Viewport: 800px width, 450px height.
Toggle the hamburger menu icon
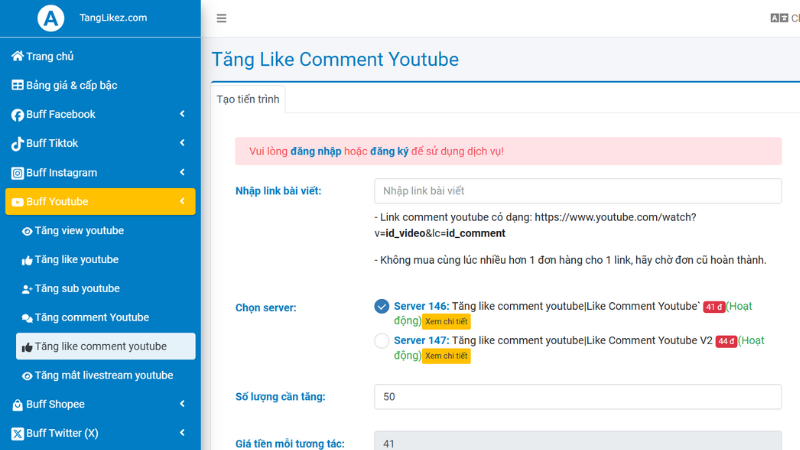(x=221, y=18)
